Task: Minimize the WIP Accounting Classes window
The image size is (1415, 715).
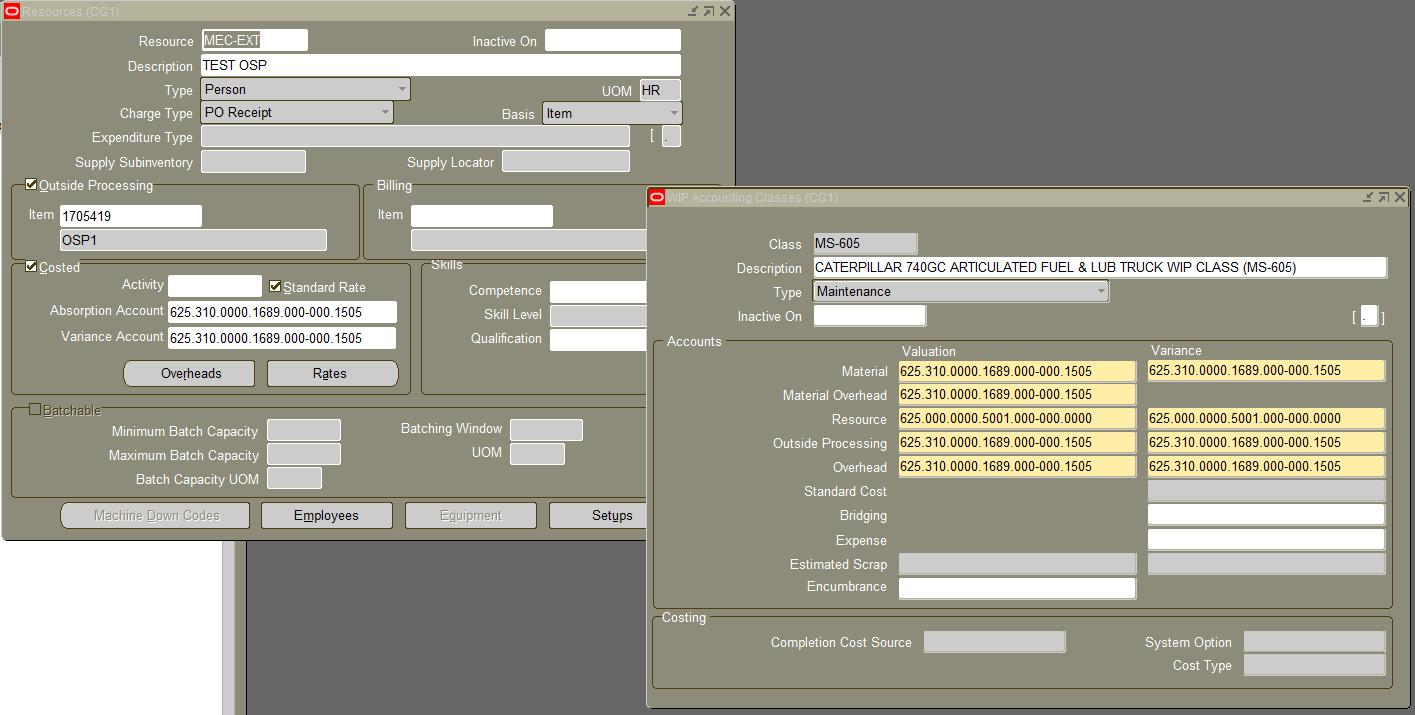Action: coord(1368,198)
